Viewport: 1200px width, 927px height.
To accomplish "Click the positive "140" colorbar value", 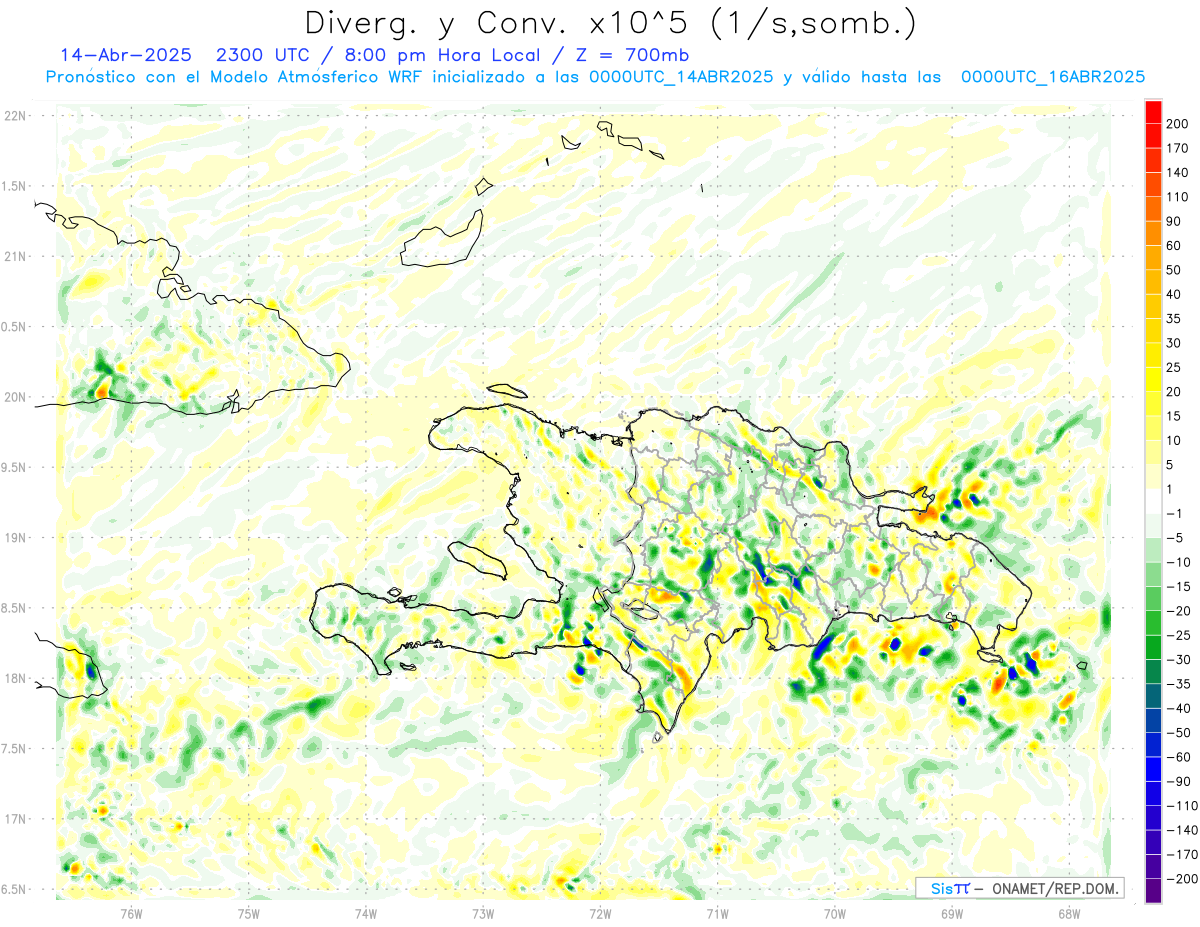I will [1178, 173].
